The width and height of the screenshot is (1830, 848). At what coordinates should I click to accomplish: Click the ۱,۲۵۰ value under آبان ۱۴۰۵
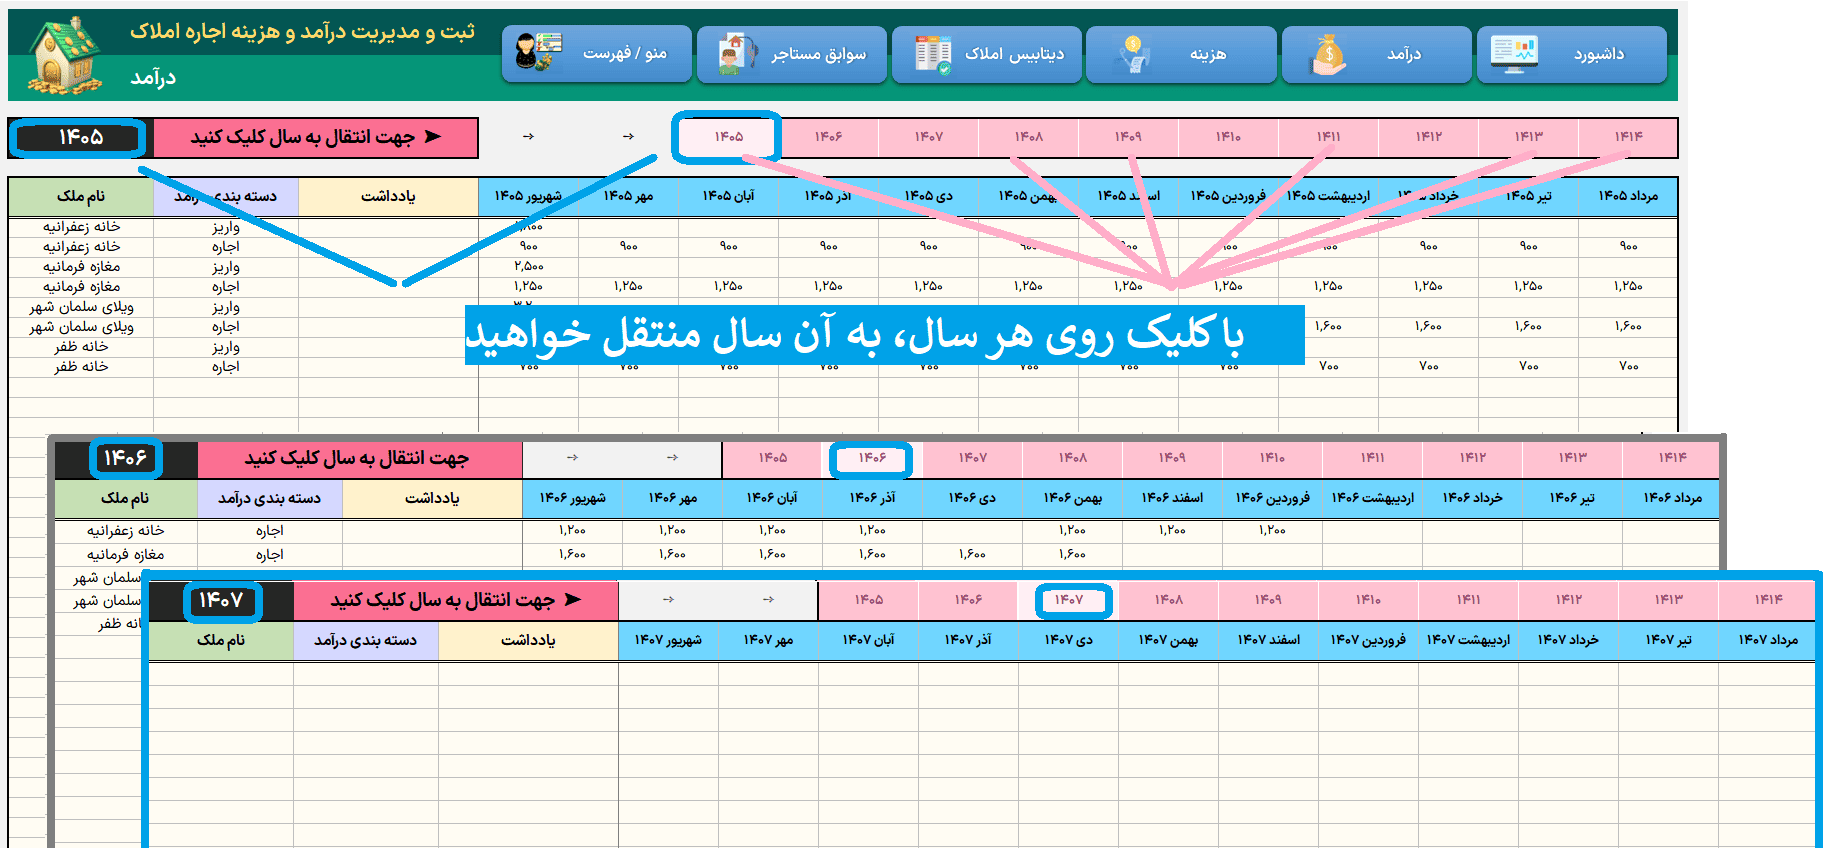pyautogui.click(x=728, y=287)
